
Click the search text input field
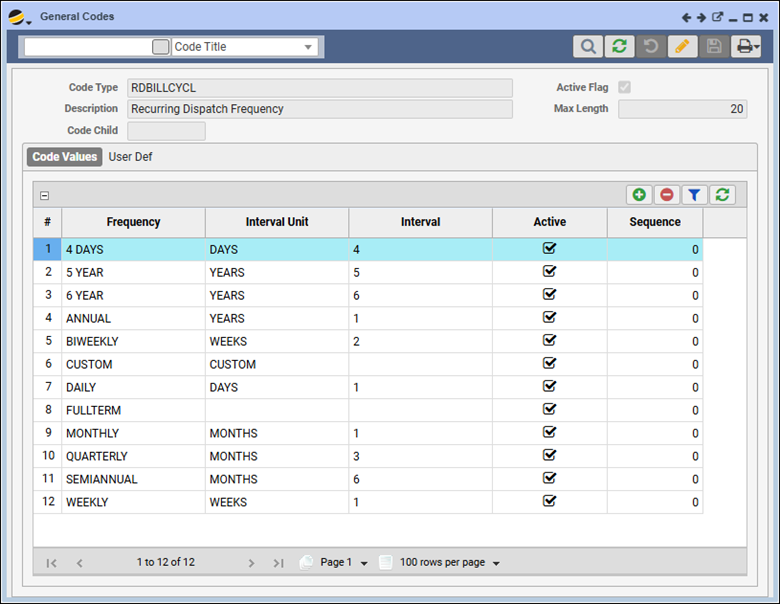coord(87,47)
